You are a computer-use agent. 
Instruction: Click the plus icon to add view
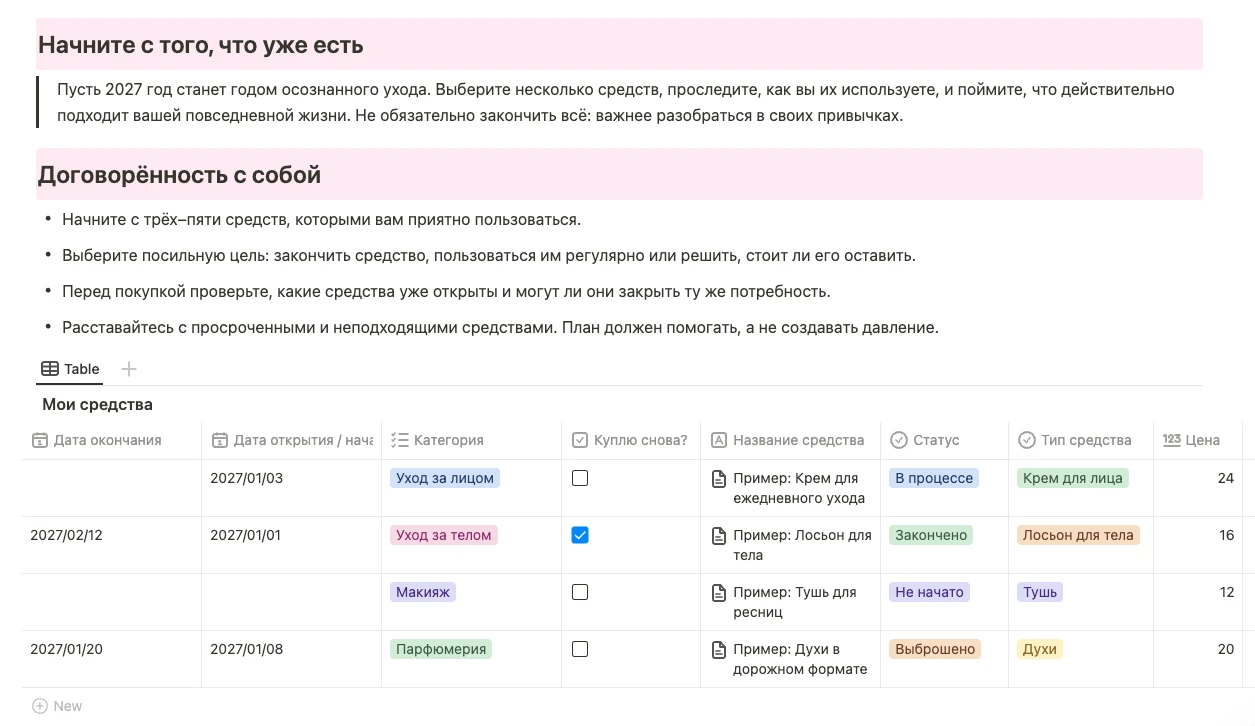pos(128,369)
